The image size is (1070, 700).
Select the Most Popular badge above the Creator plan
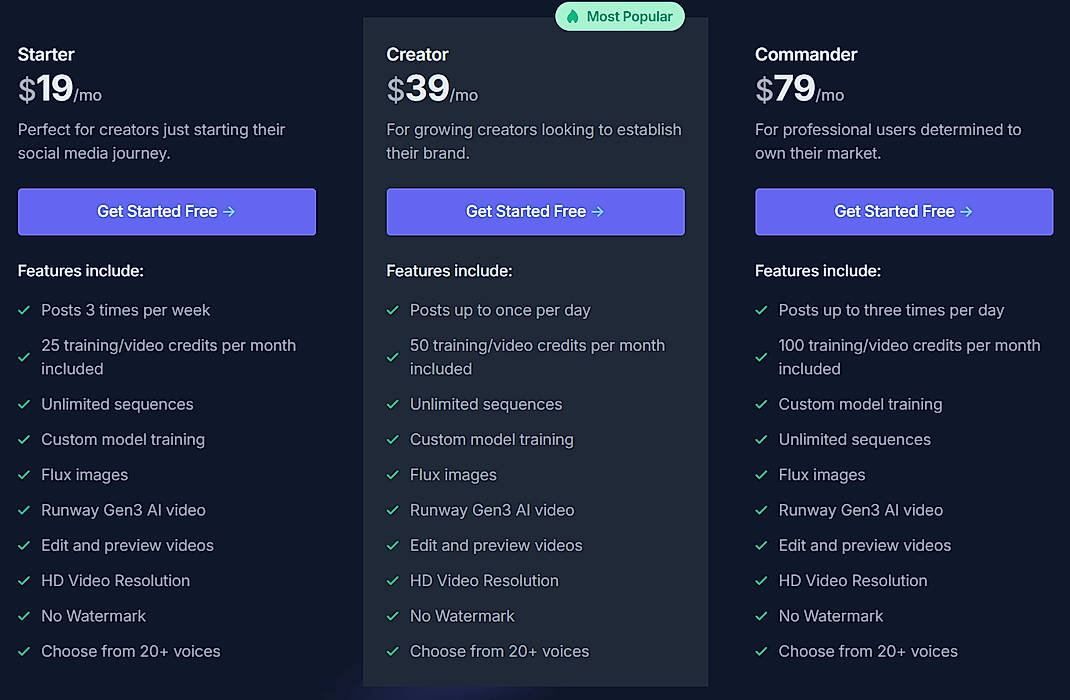pos(620,16)
